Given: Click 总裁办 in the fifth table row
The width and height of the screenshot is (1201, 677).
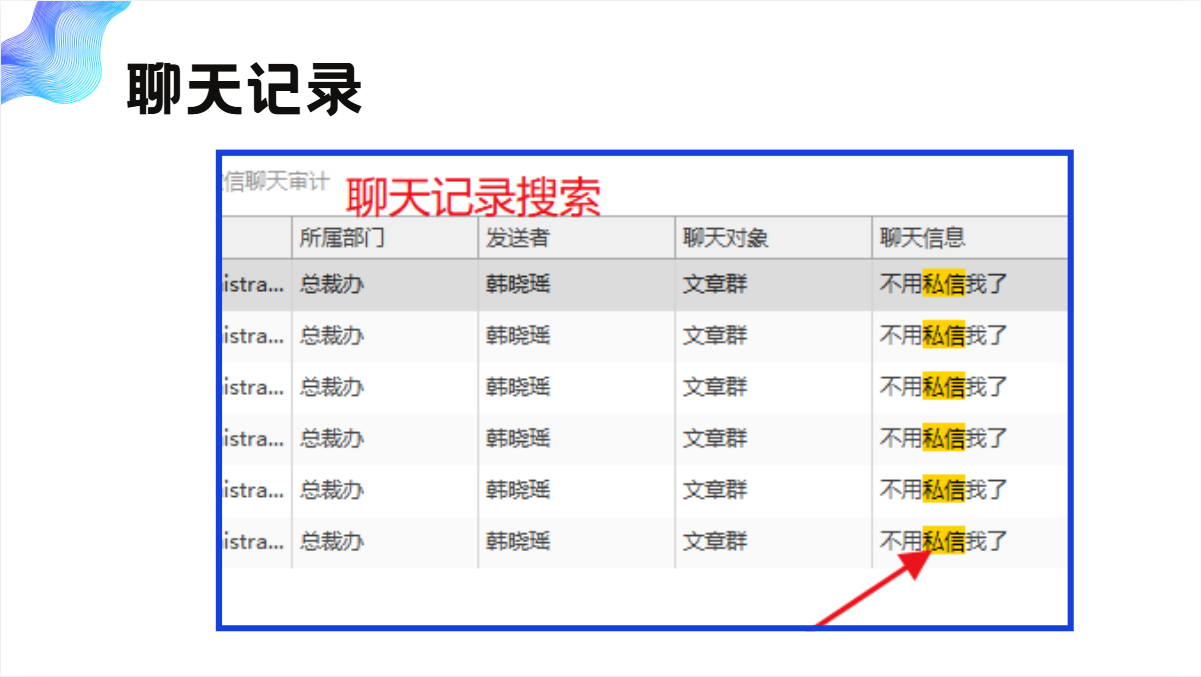Looking at the screenshot, I should [x=332, y=490].
